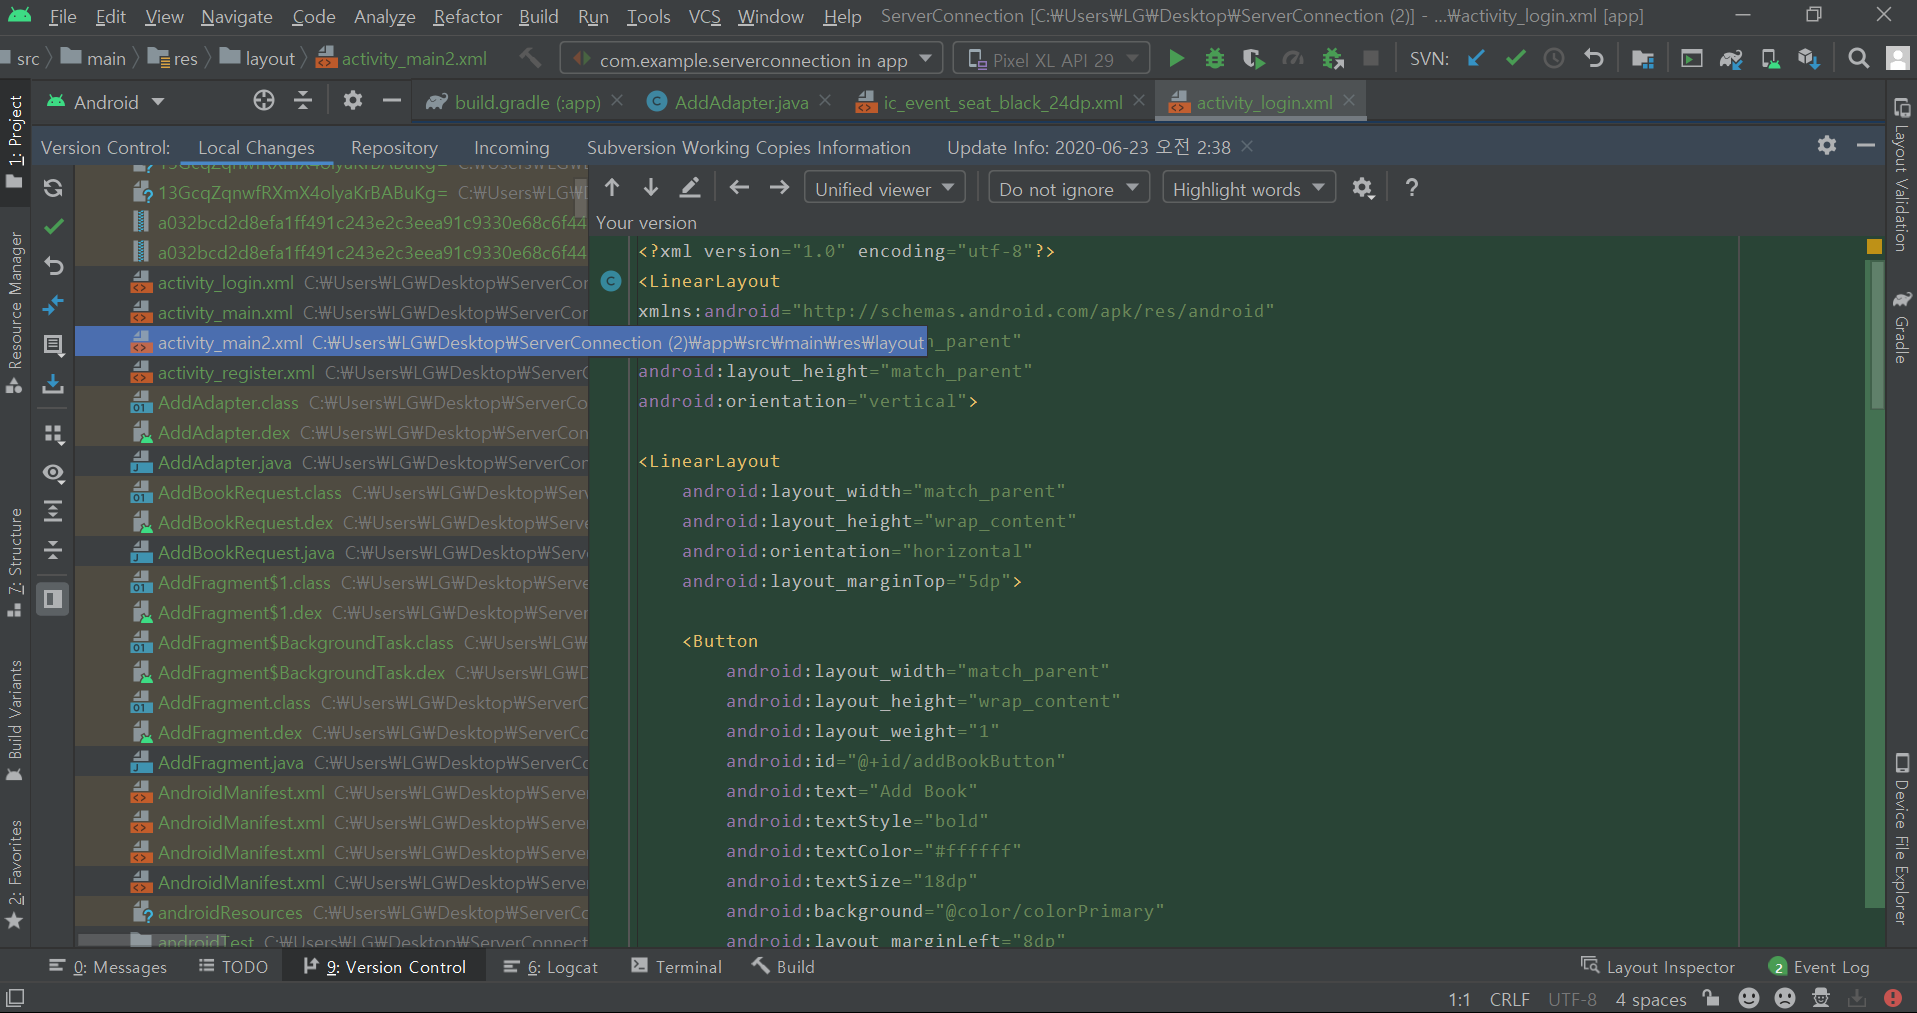Open Search Everywhere magnifier icon
The height and width of the screenshot is (1013, 1917).
point(1858,59)
